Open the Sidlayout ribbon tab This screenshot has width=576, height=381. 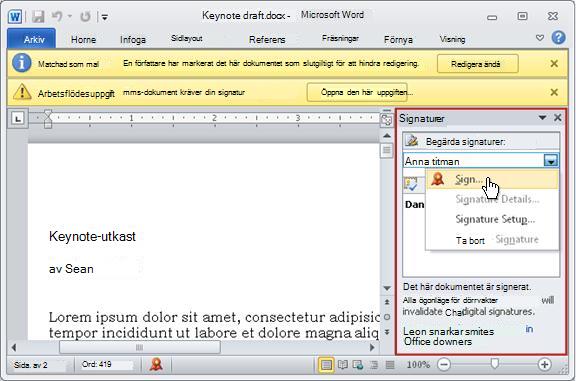187,38
